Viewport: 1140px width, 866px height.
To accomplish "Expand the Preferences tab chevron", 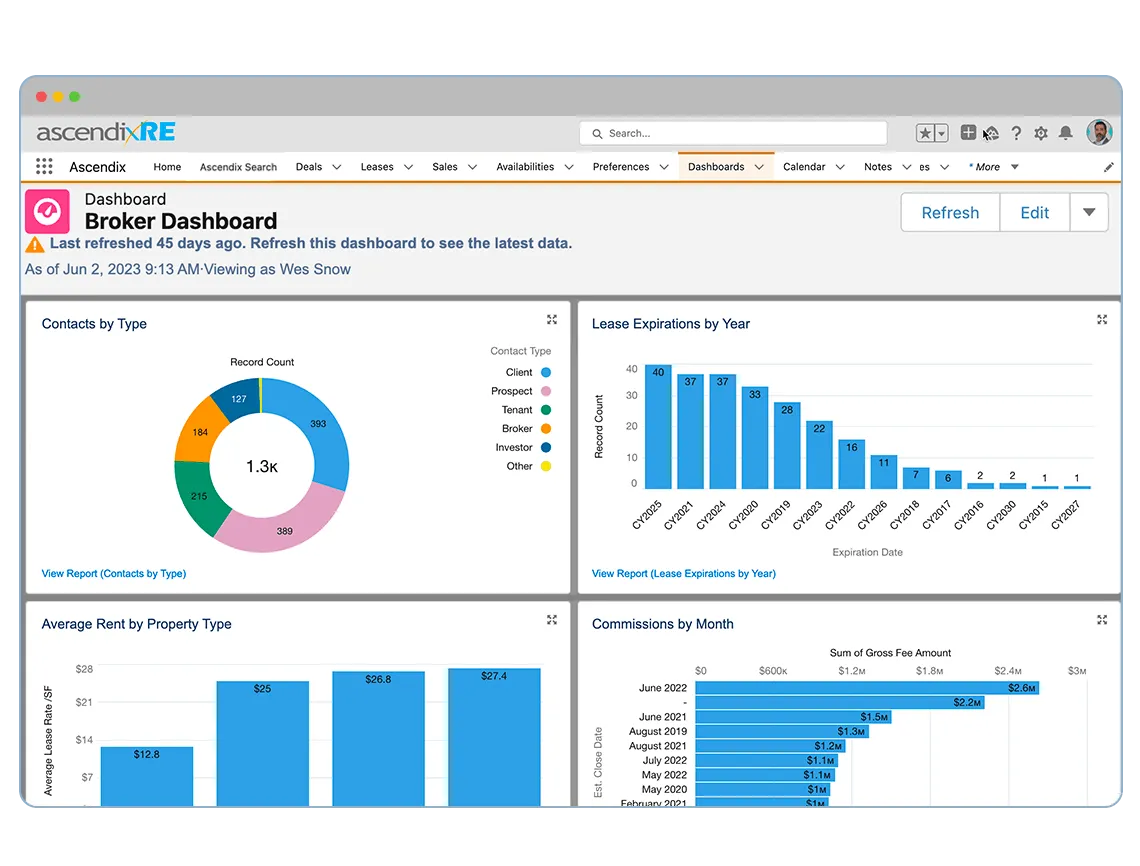I will click(664, 167).
